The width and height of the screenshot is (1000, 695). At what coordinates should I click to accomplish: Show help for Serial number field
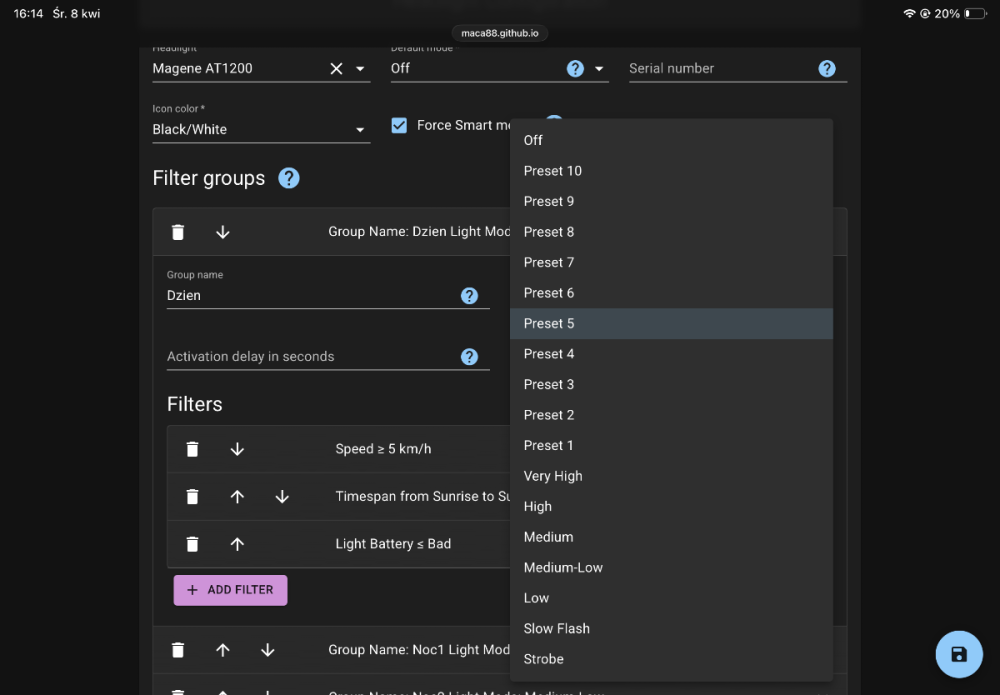coord(827,68)
